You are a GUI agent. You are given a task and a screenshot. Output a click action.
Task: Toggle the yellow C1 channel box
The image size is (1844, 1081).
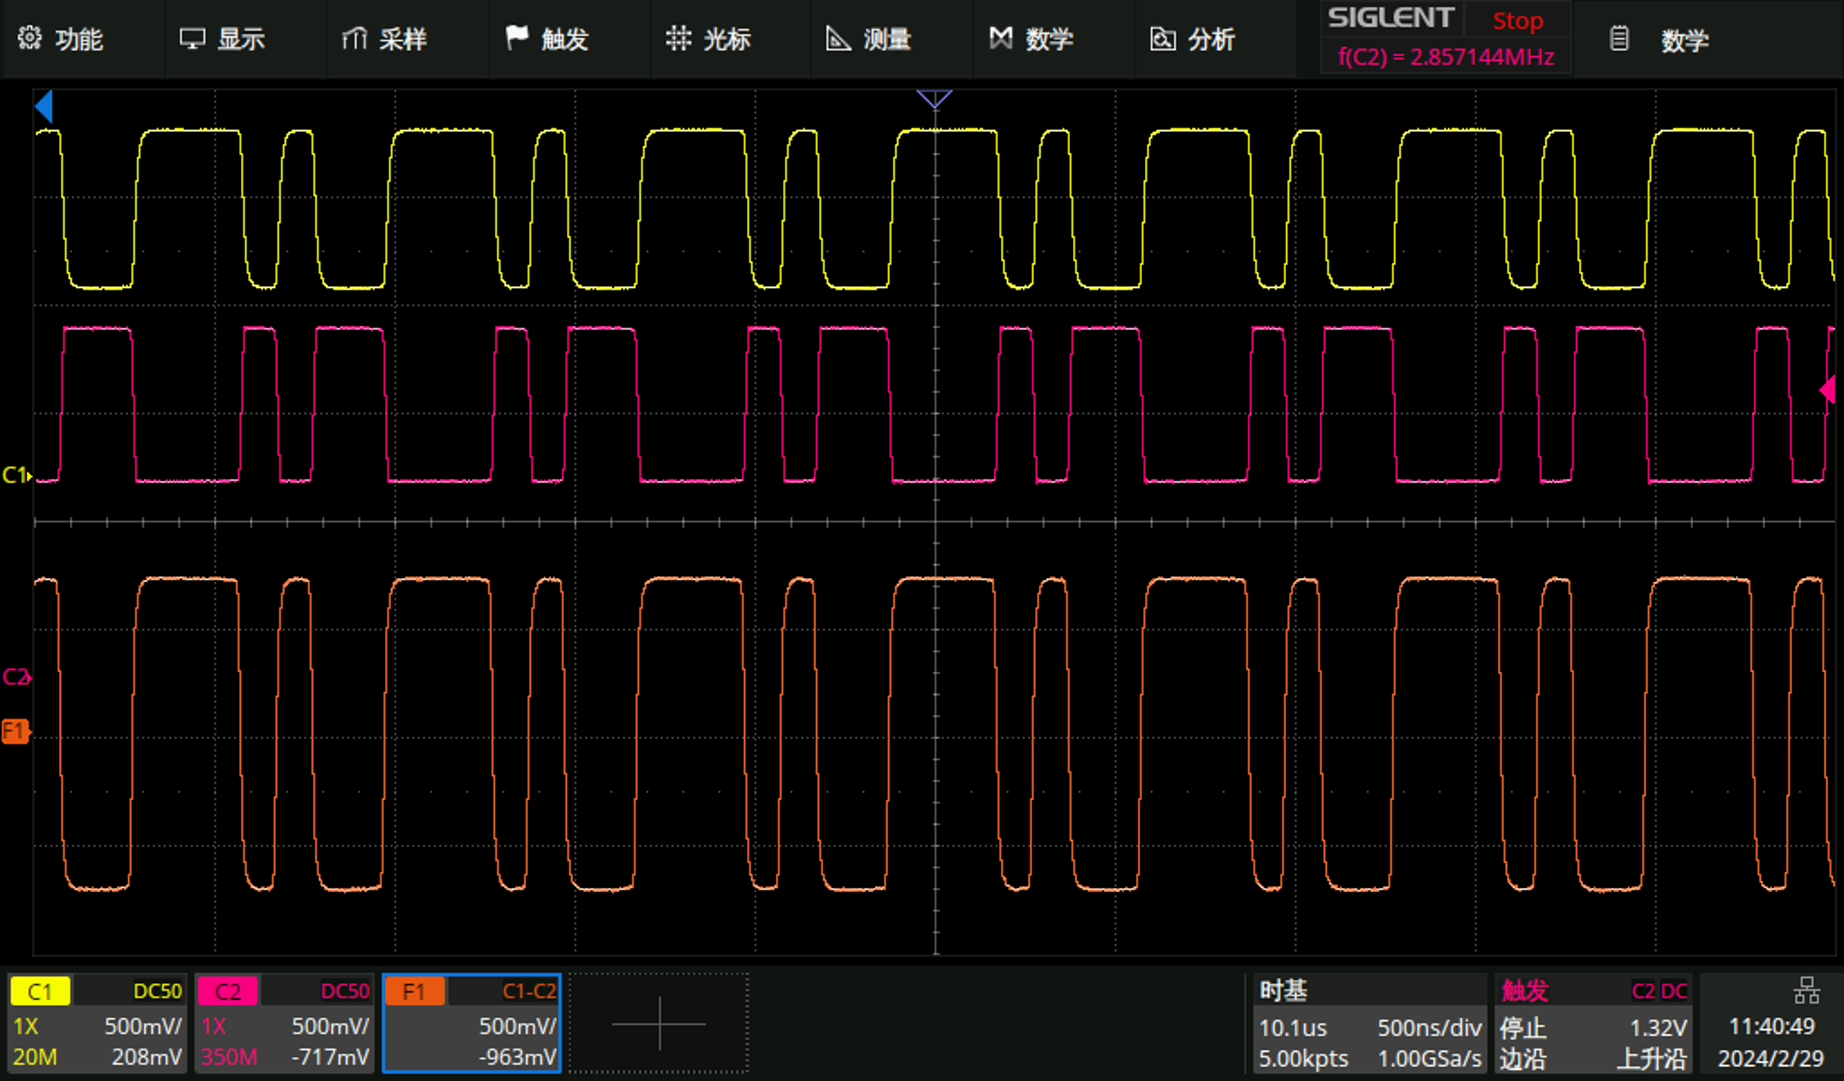(x=96, y=1023)
